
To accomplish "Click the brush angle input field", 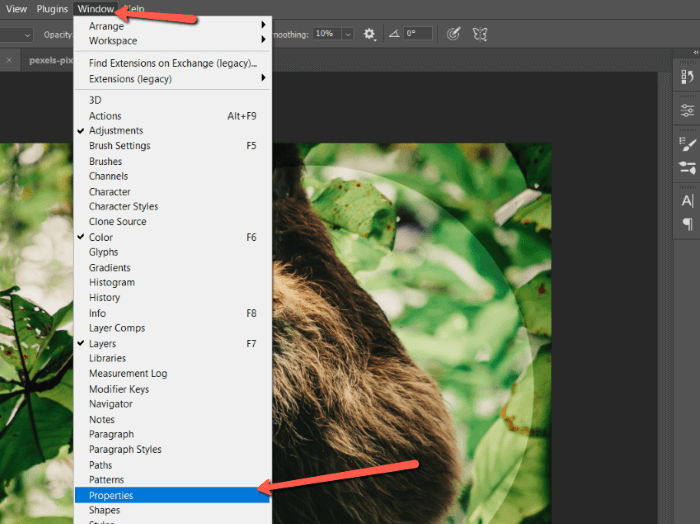I will [x=418, y=34].
